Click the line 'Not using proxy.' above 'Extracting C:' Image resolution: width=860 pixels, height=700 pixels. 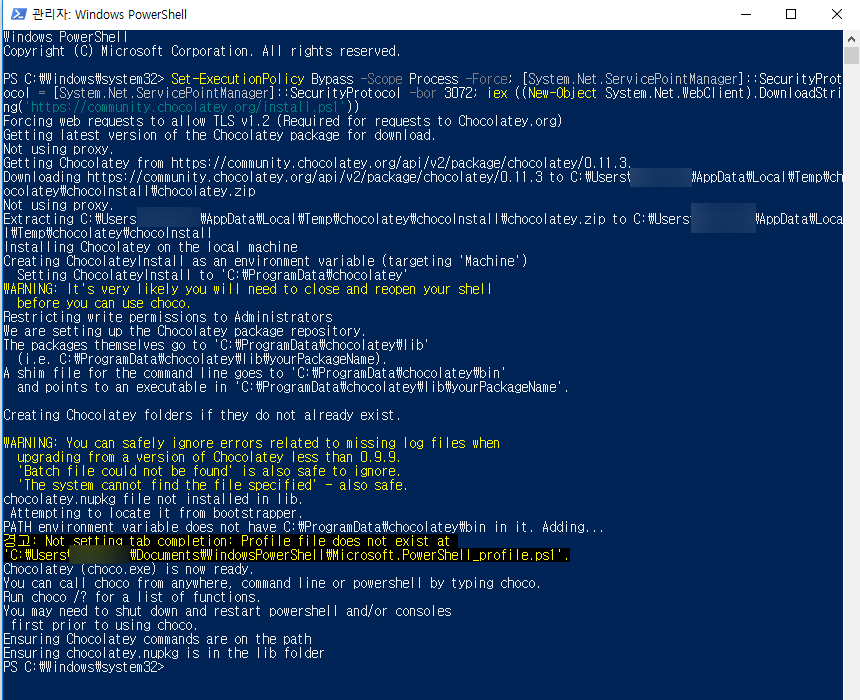pyautogui.click(x=59, y=205)
